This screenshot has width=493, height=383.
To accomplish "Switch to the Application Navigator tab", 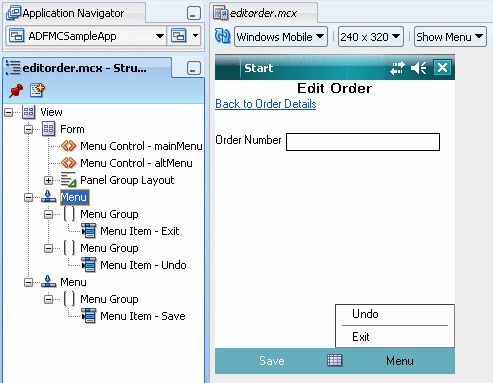I will click(75, 13).
